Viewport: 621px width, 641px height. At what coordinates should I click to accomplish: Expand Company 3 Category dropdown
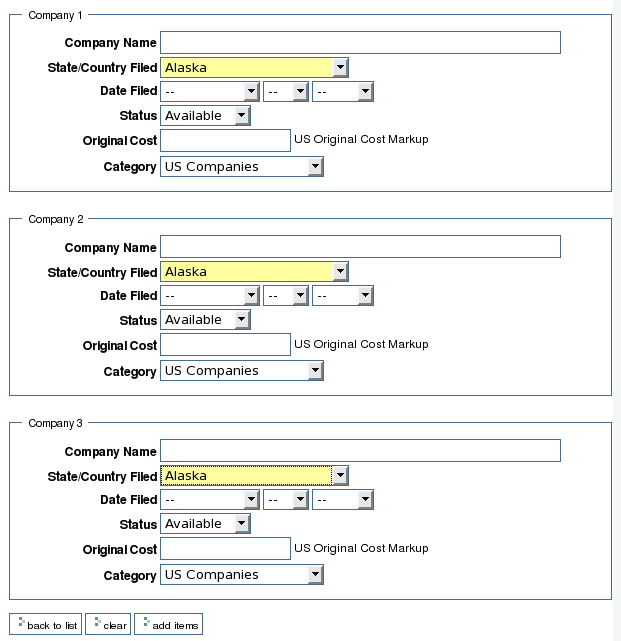(242, 575)
